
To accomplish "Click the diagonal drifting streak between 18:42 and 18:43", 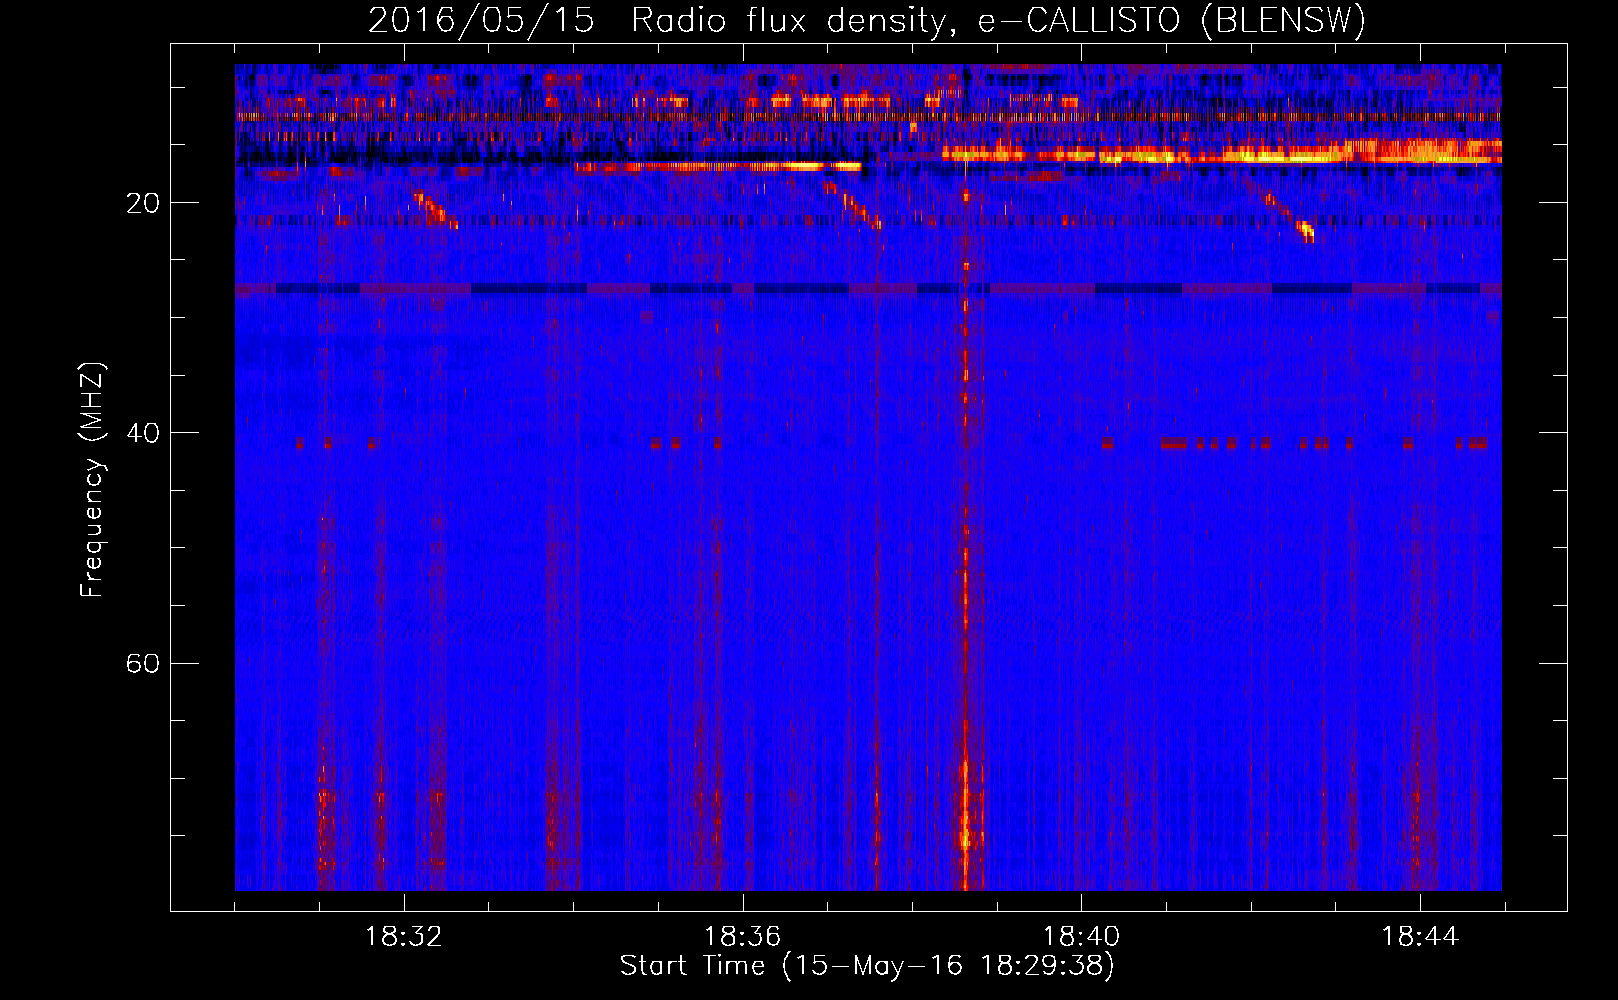I will (1290, 217).
